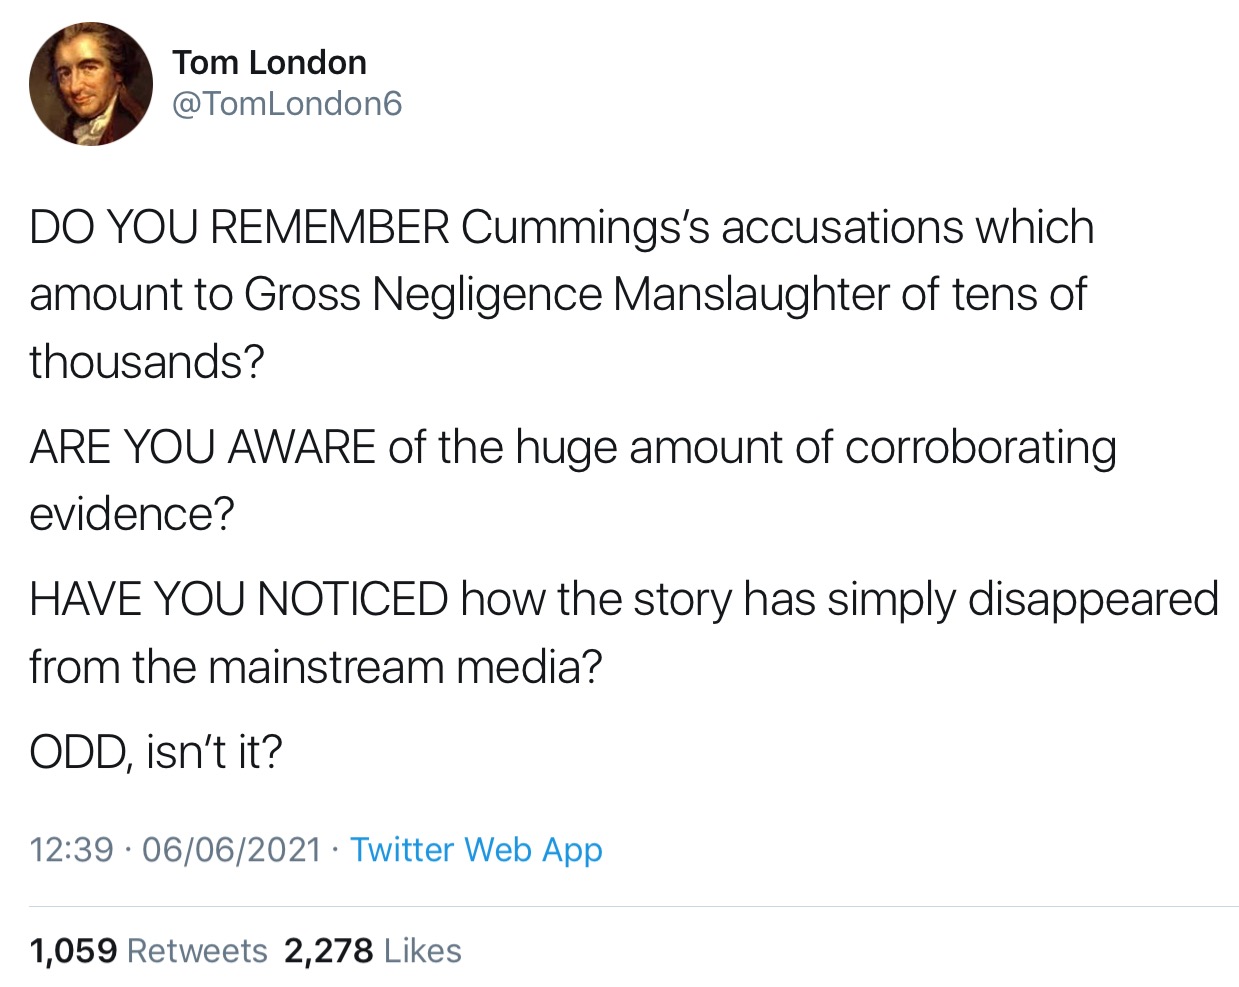This screenshot has height=987, width=1239.
Task: Click the word Cummings's in tweet
Action: (x=585, y=227)
